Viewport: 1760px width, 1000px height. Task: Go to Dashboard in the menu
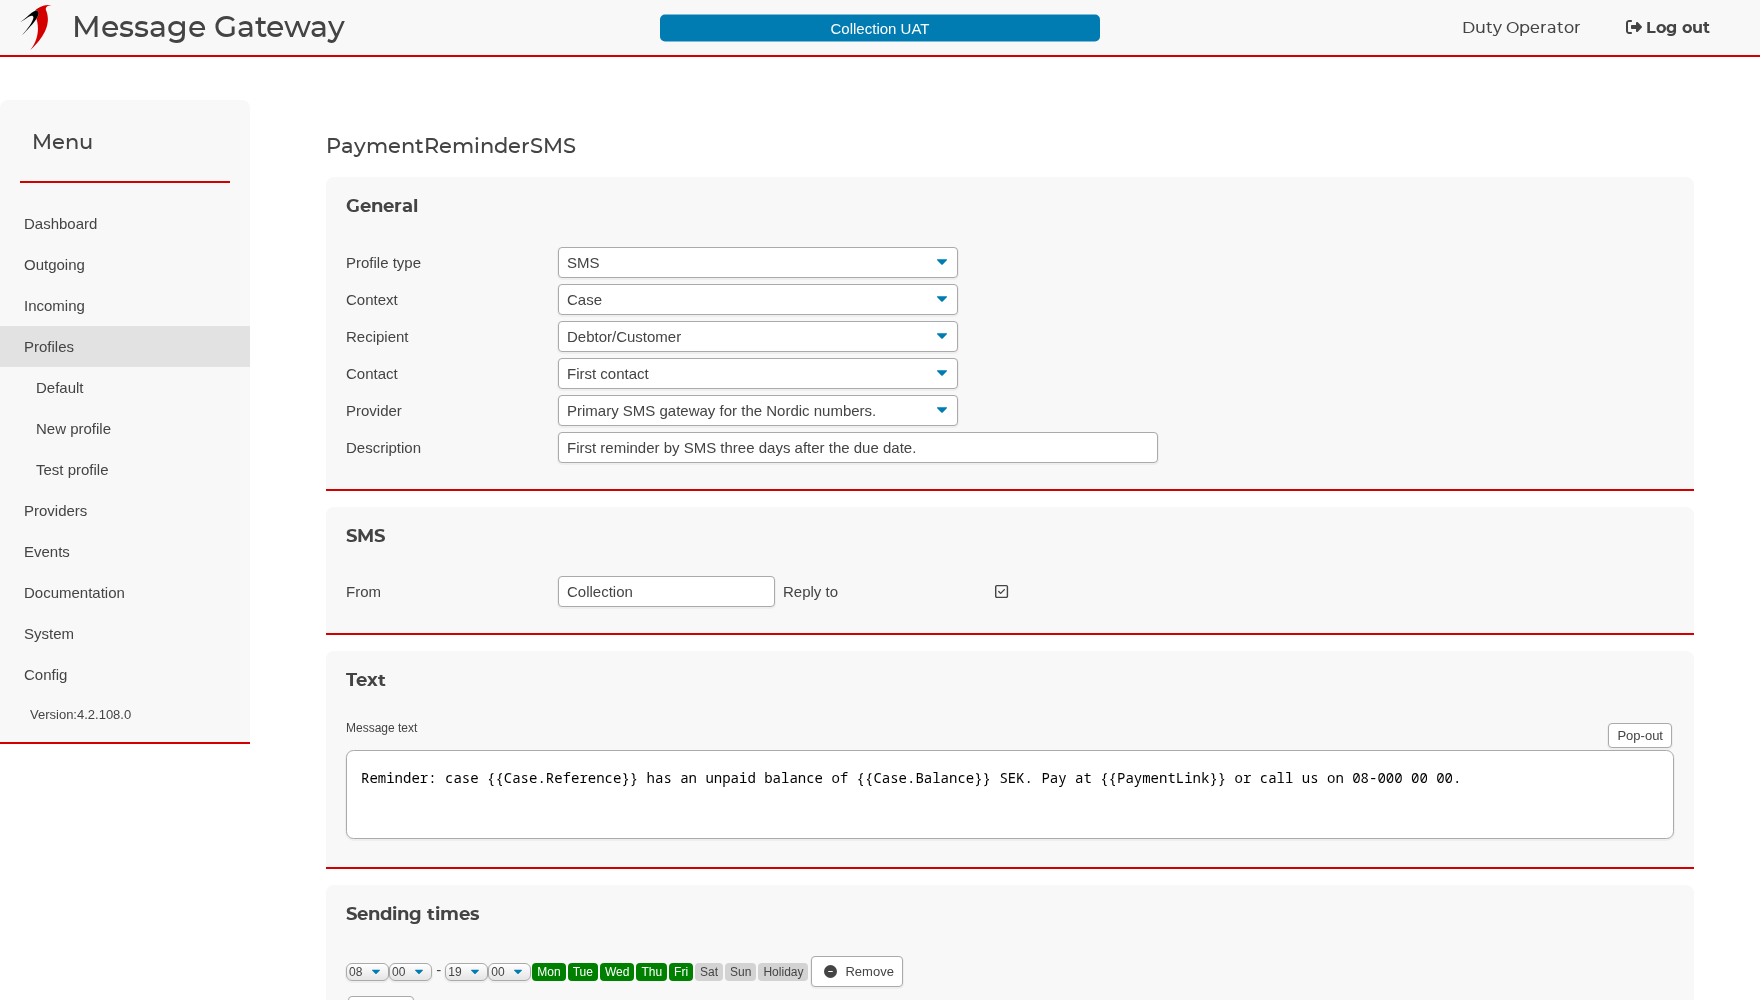pyautogui.click(x=125, y=224)
